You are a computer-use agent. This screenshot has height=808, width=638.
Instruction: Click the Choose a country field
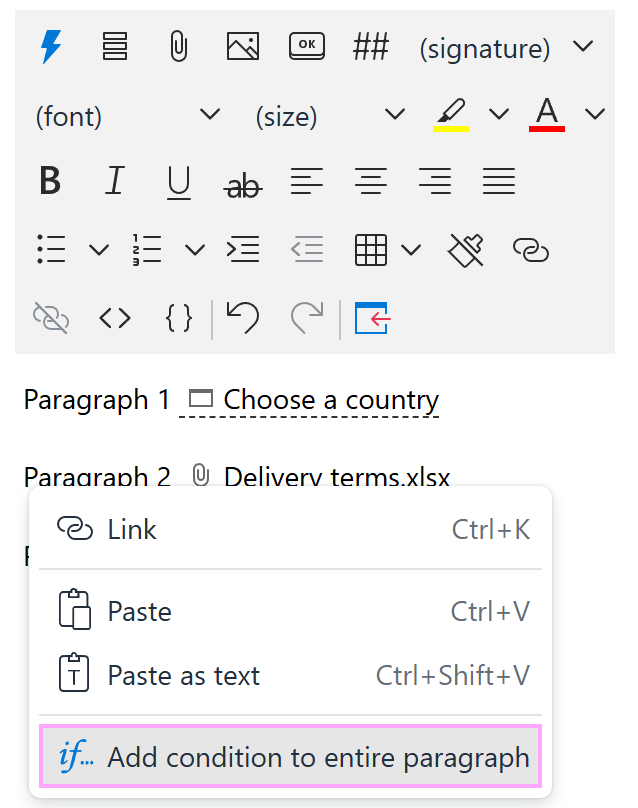click(x=330, y=399)
